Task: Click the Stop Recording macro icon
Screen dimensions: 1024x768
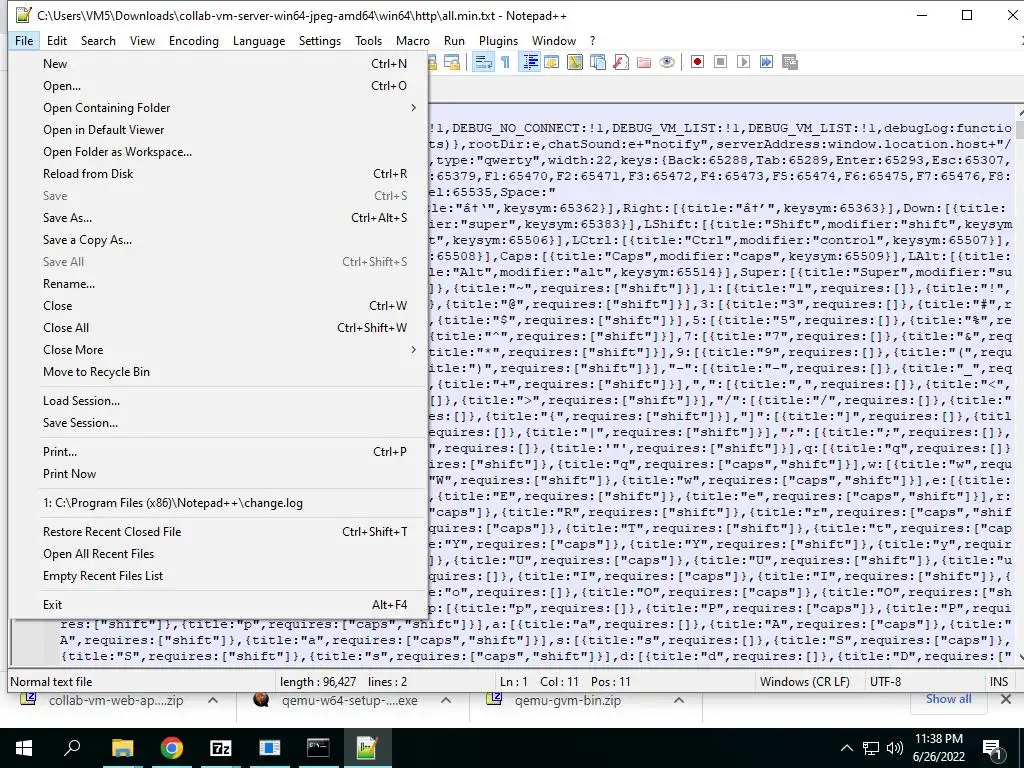Action: click(720, 62)
